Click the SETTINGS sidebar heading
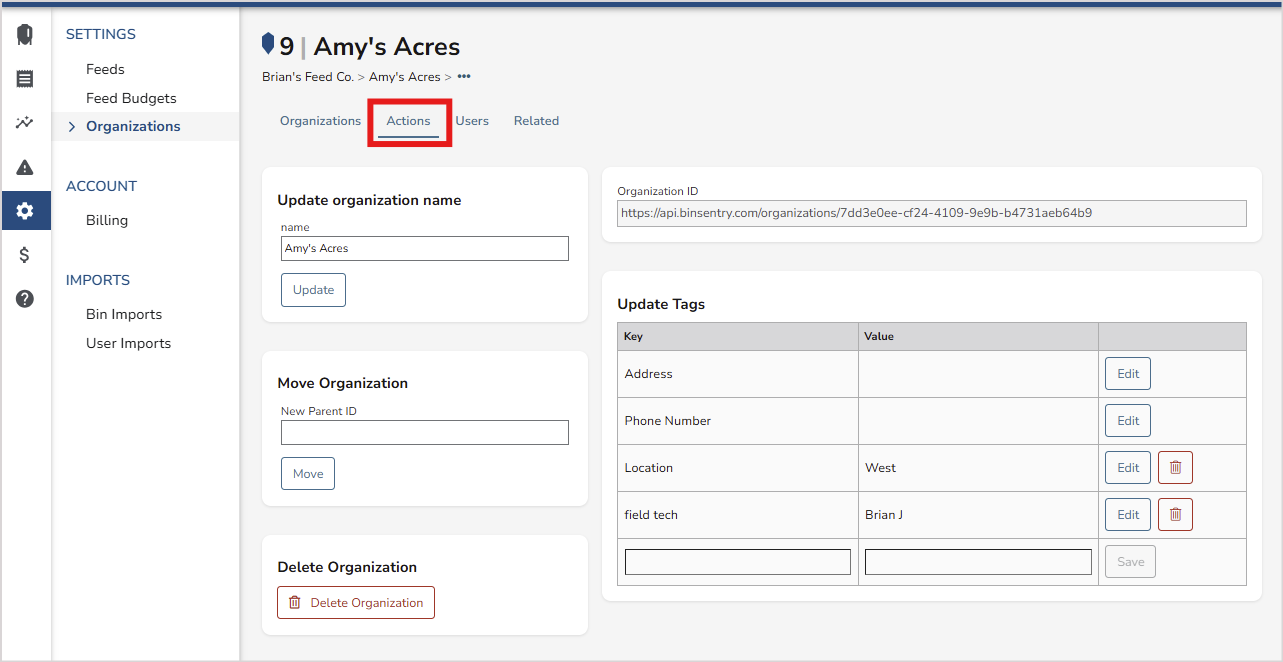This screenshot has width=1283, height=662. (101, 34)
